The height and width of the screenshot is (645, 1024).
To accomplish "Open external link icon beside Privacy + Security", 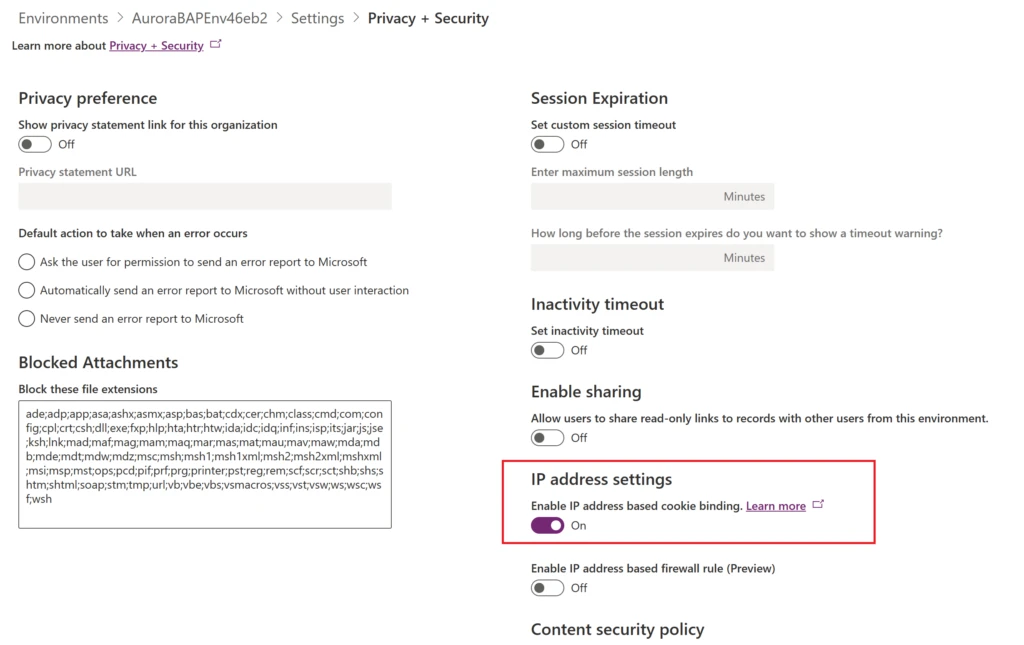I will coord(216,45).
